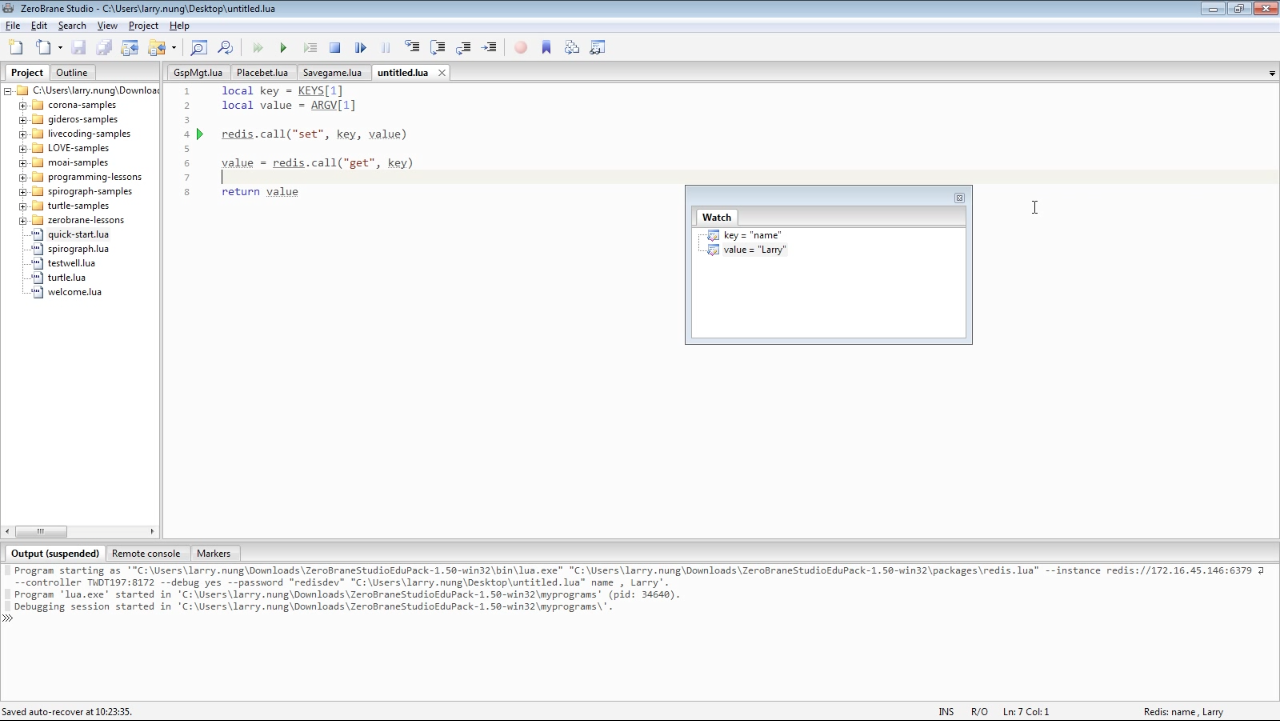Close the untitled.lua tab

(x=441, y=73)
